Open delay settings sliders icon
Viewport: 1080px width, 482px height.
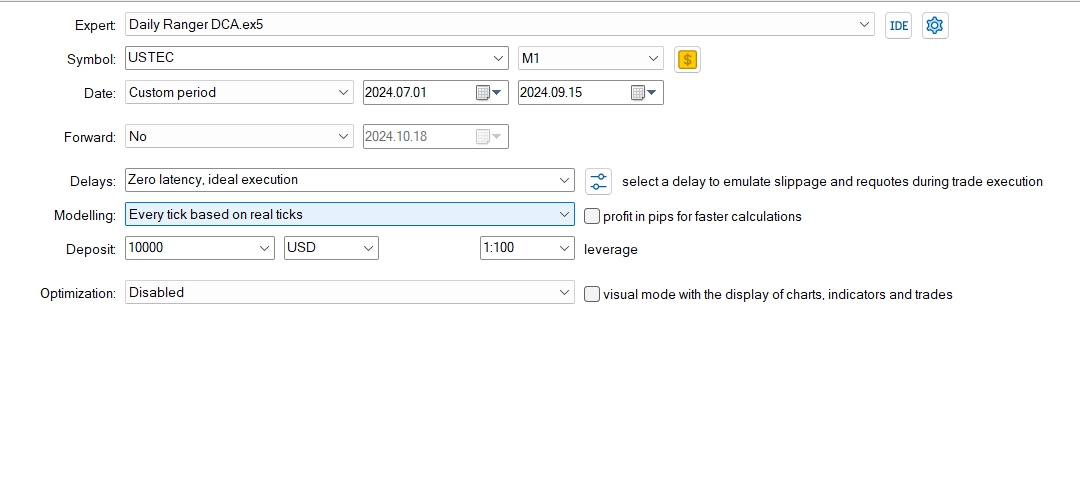599,181
